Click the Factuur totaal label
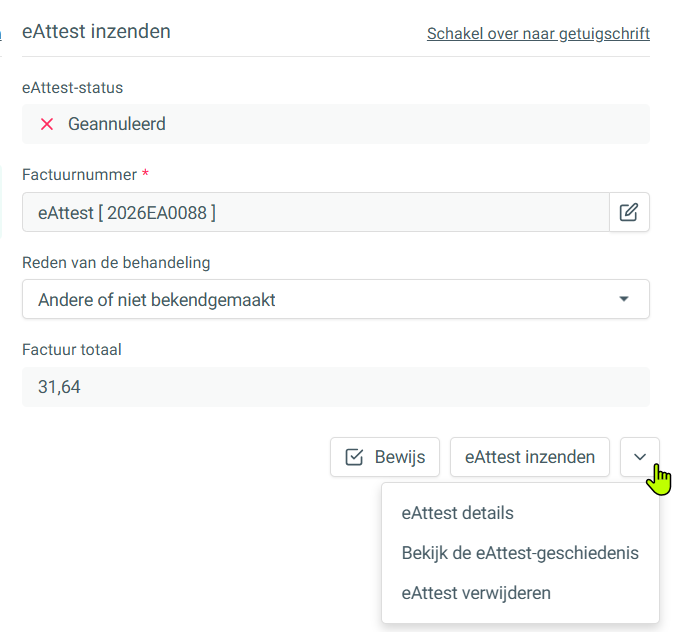677x632 pixels. 72,349
